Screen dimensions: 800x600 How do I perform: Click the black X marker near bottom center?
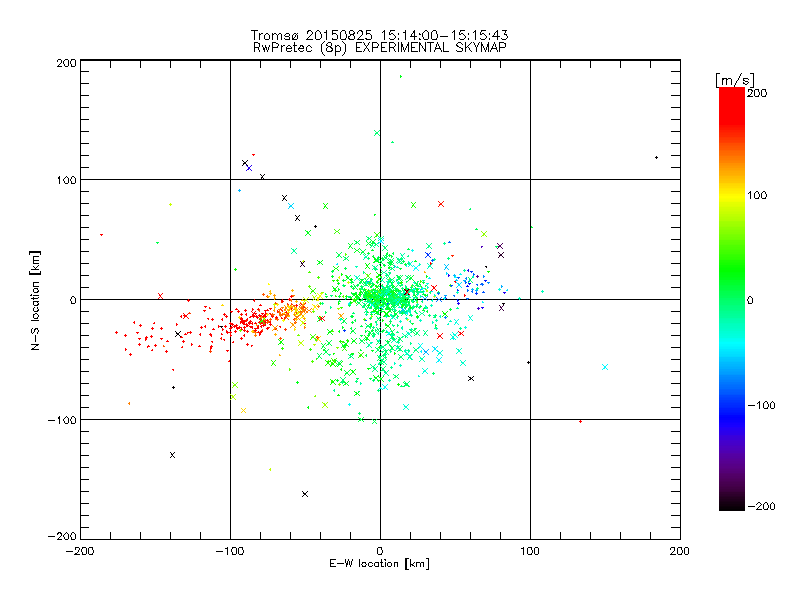pos(305,494)
